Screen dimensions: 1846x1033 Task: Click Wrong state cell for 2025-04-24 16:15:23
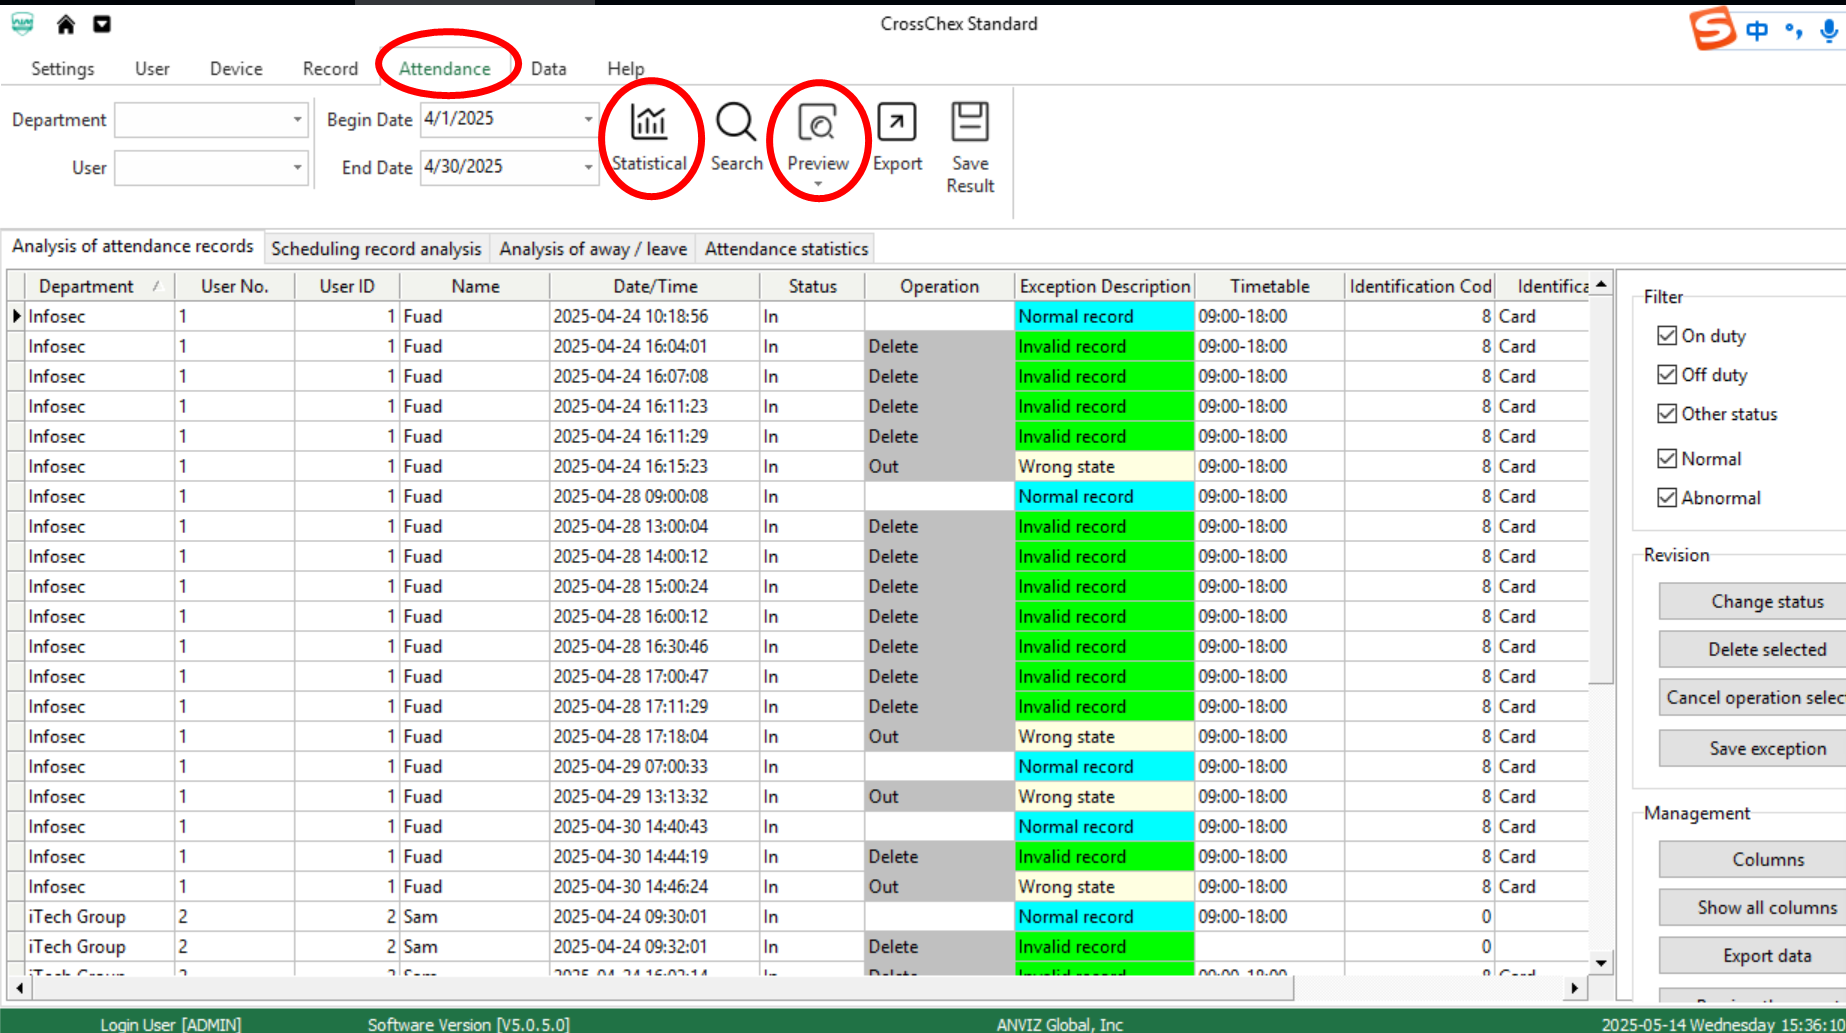1104,466
